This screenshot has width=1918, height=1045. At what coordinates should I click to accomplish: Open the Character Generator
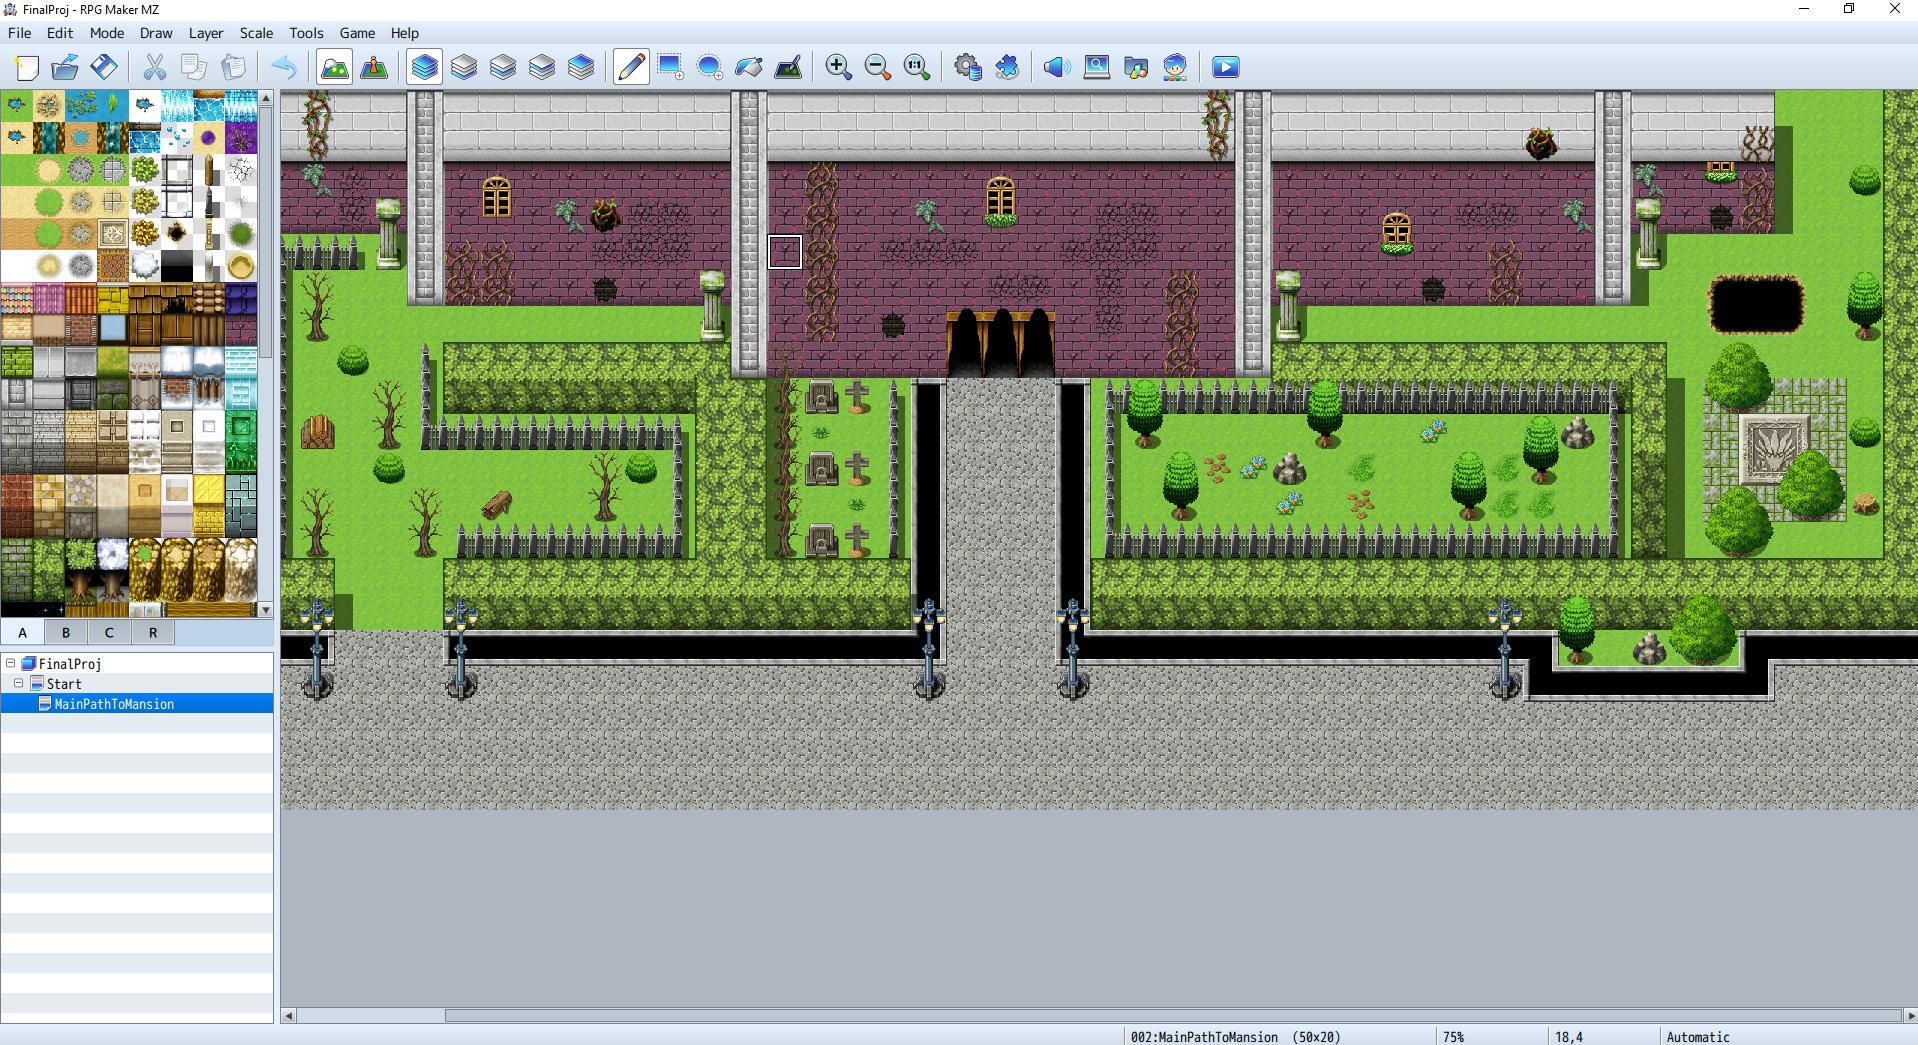pyautogui.click(x=1175, y=67)
